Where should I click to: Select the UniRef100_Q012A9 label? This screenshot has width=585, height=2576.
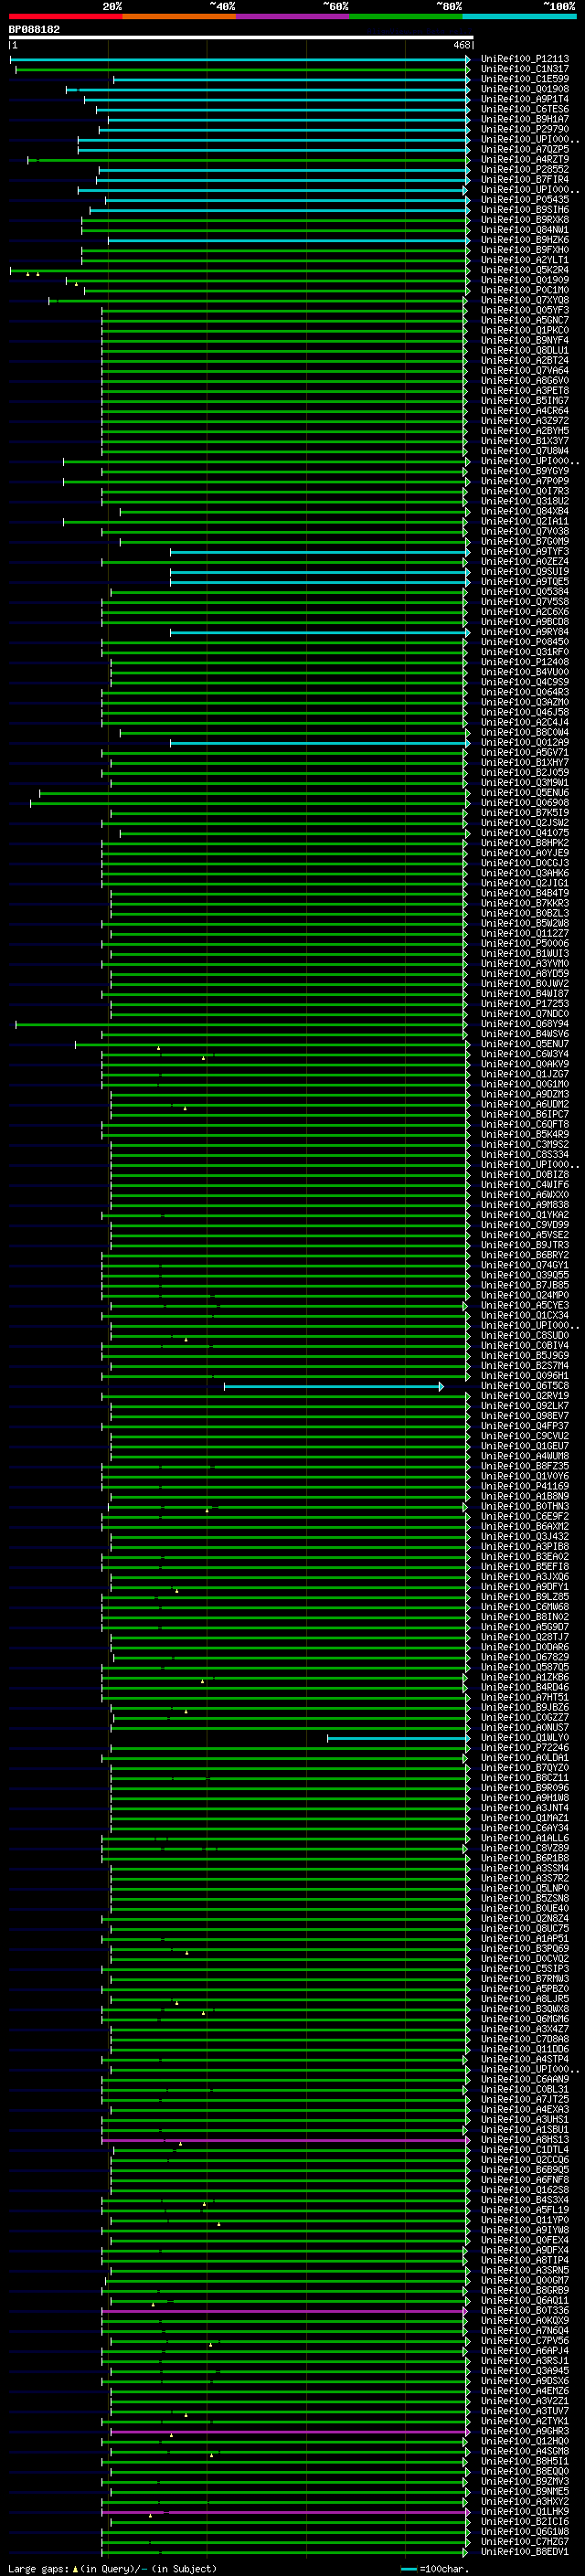coord(524,742)
